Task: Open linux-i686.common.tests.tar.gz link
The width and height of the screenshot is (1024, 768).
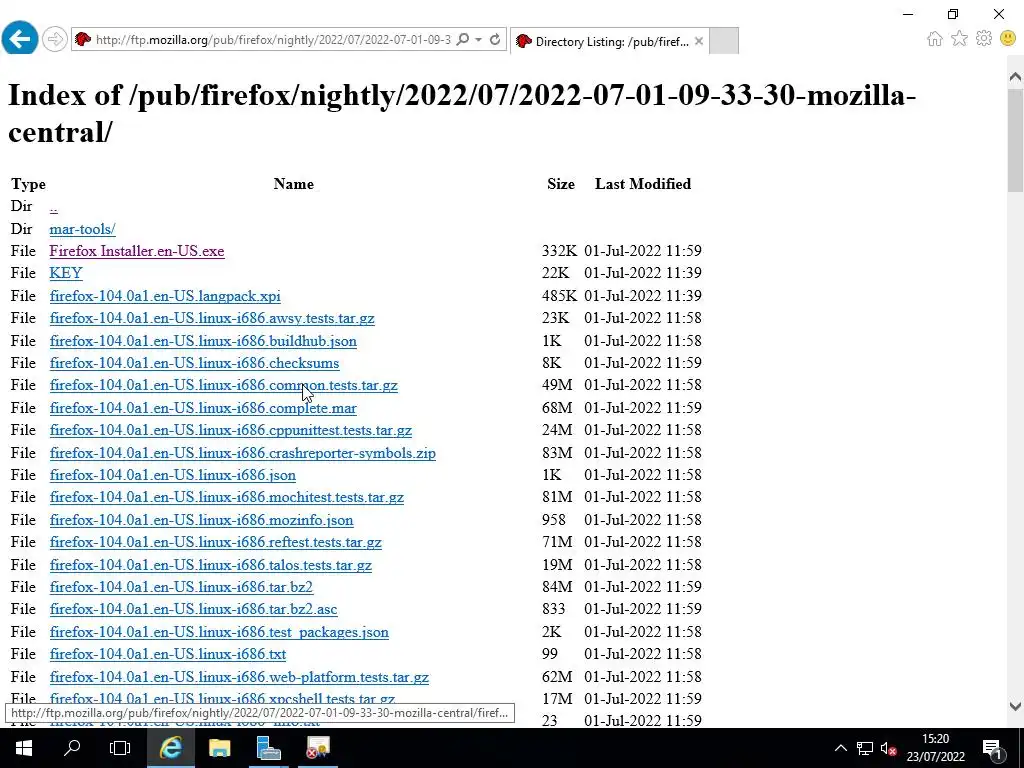Action: click(x=223, y=385)
